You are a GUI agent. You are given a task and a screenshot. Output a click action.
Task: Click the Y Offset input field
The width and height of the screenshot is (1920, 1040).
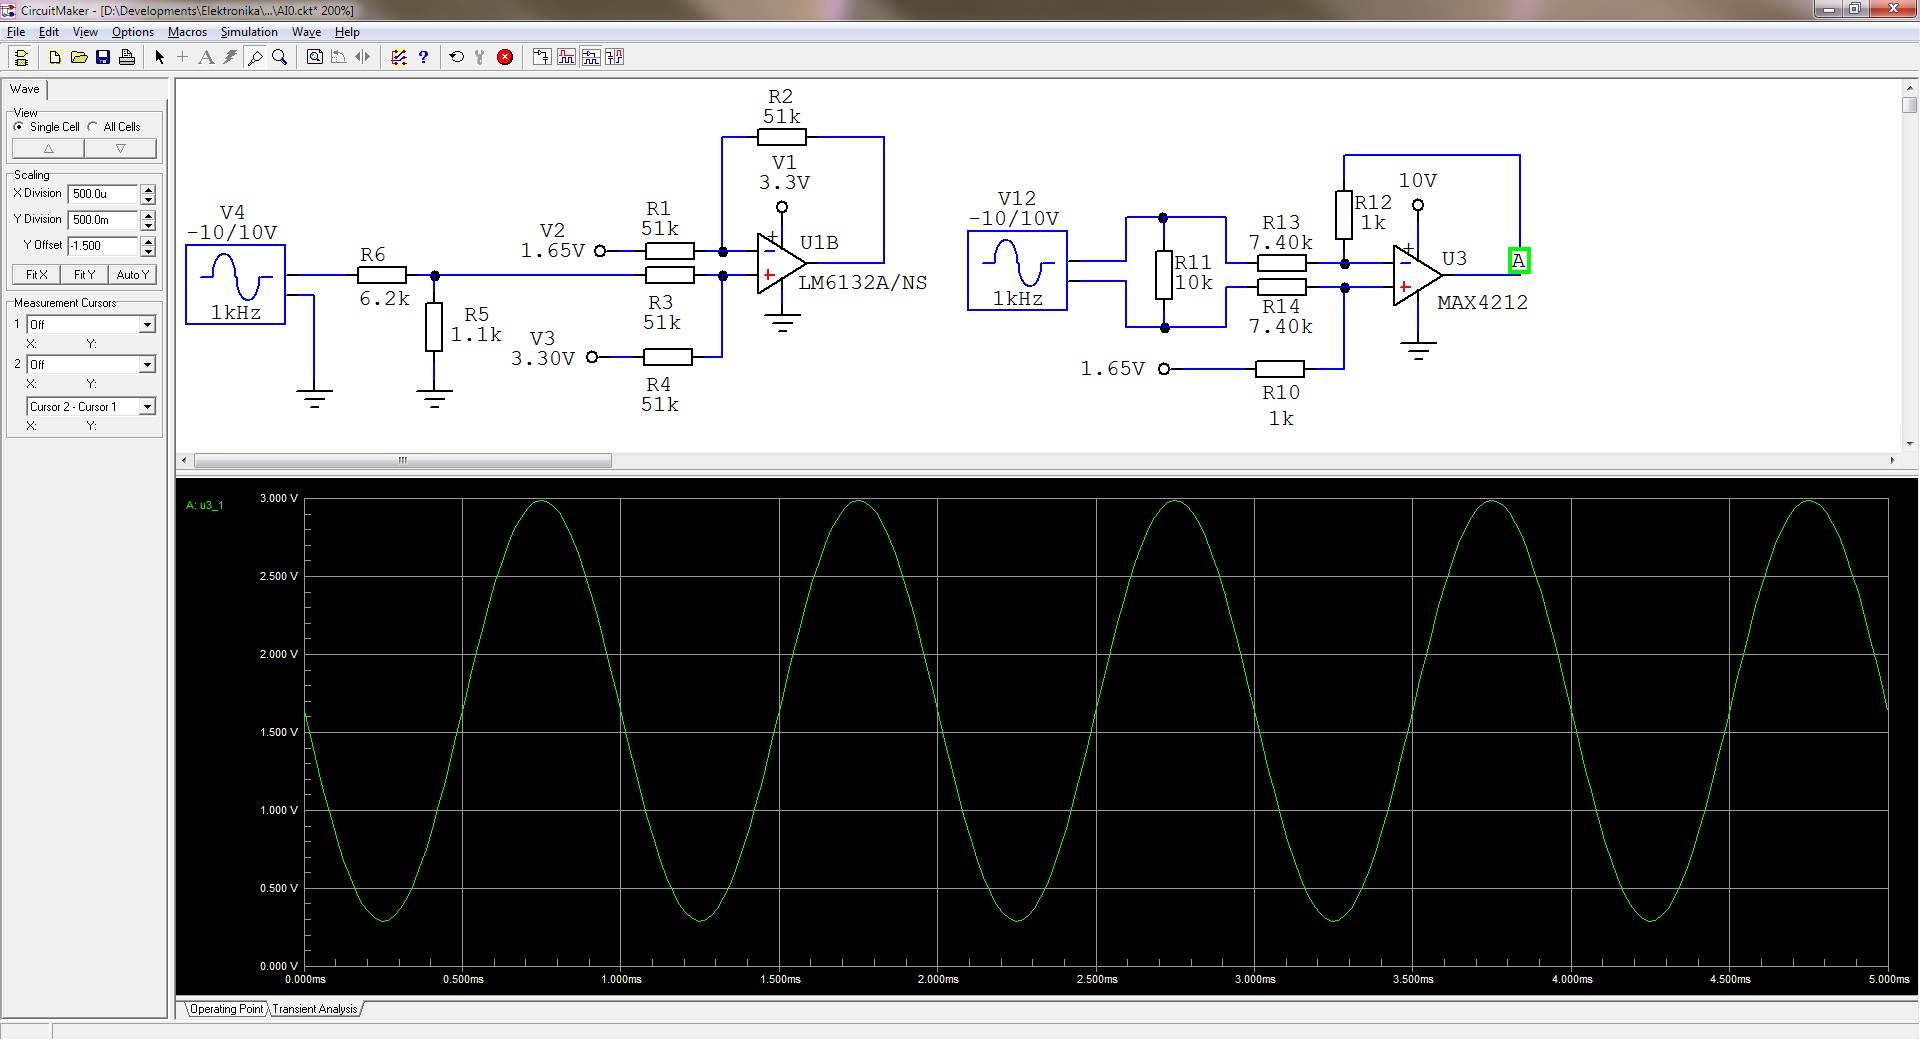(104, 246)
